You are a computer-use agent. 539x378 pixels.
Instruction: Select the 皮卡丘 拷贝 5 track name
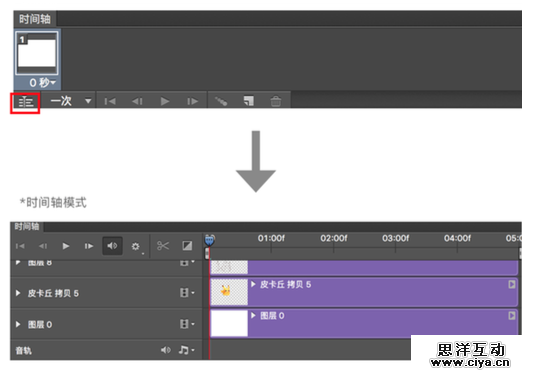click(53, 293)
